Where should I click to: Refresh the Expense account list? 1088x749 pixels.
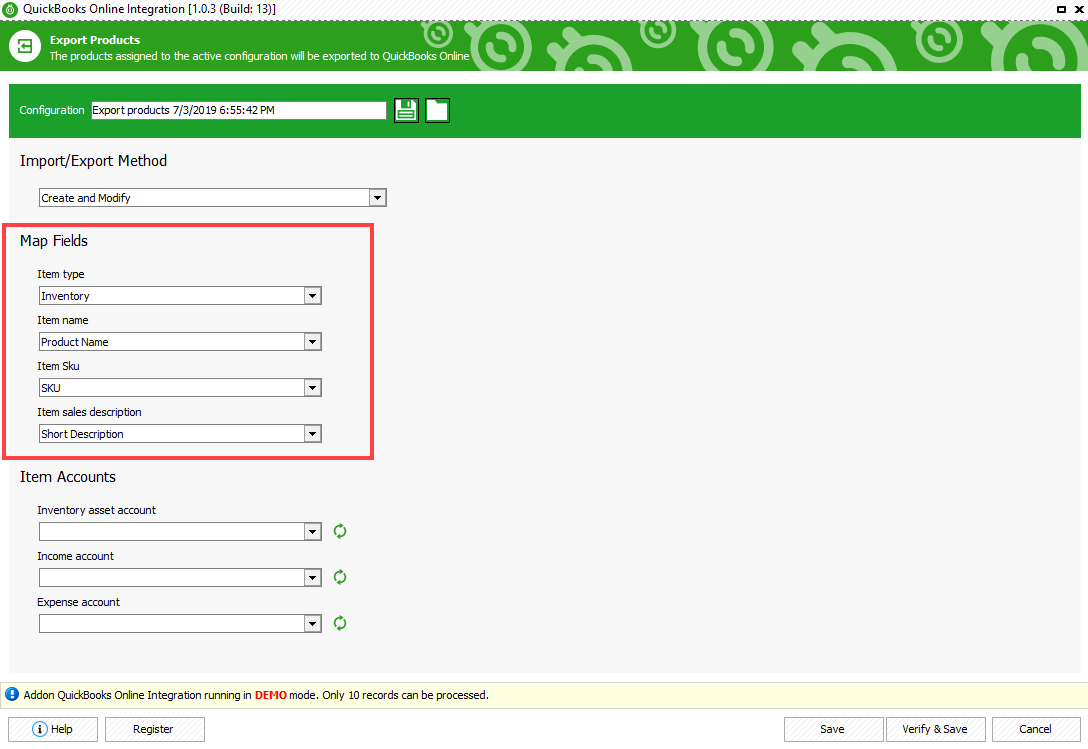[x=340, y=623]
